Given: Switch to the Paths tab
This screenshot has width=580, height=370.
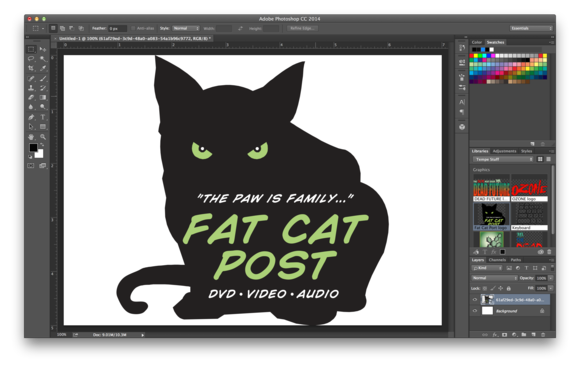Looking at the screenshot, I should tap(516, 260).
